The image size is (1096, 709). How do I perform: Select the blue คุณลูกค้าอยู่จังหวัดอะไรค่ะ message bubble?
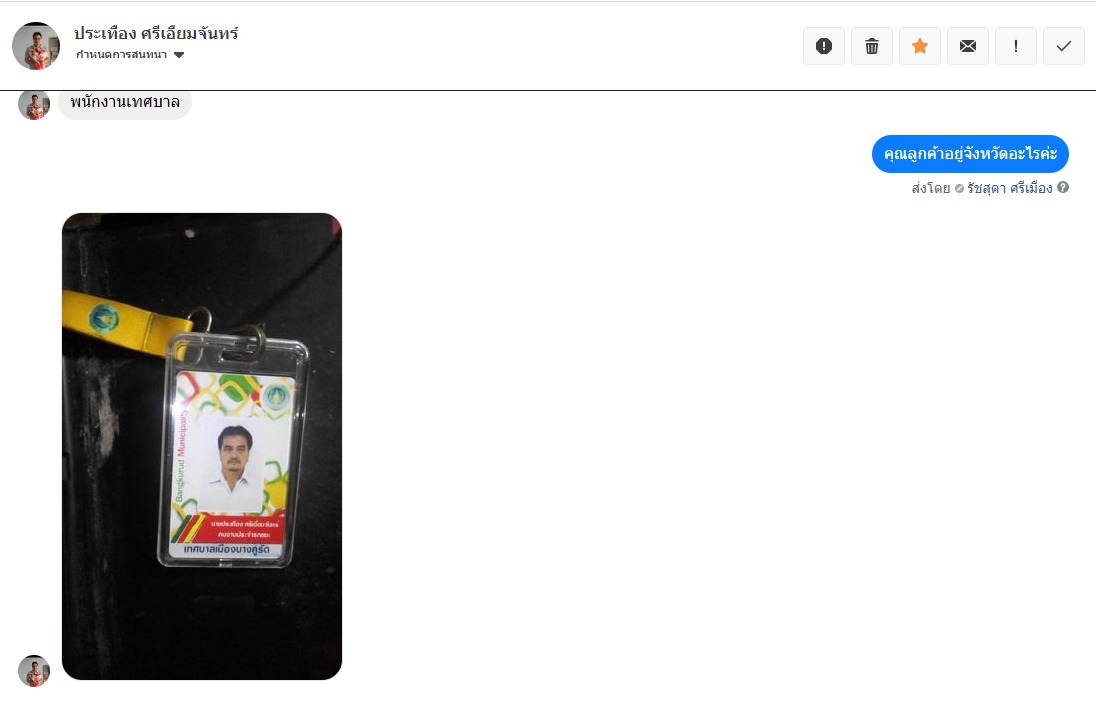pyautogui.click(x=970, y=154)
